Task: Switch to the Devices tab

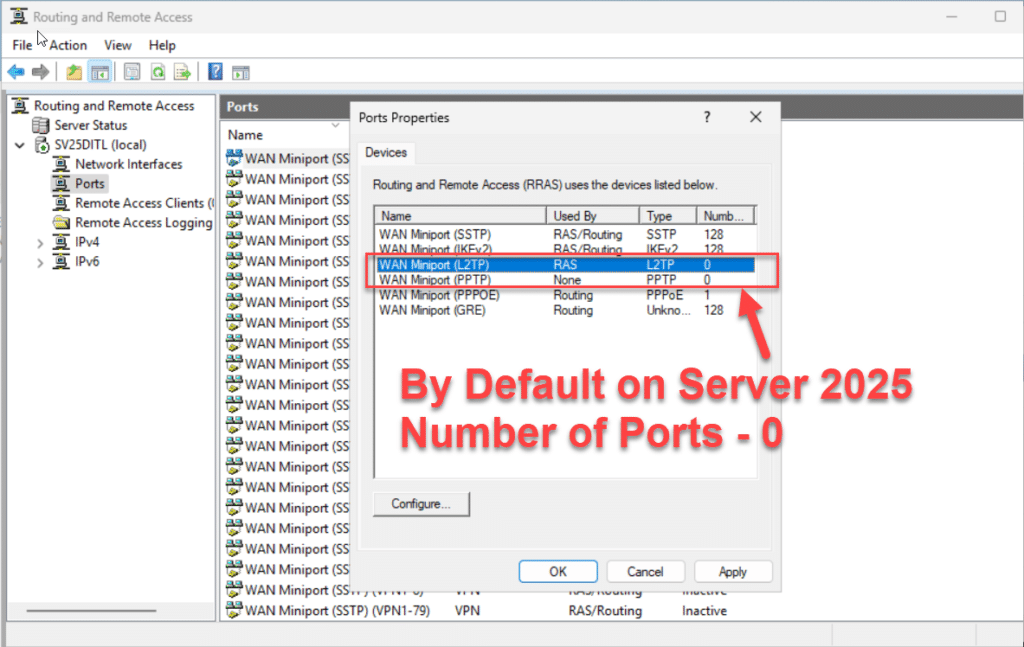Action: (x=386, y=153)
